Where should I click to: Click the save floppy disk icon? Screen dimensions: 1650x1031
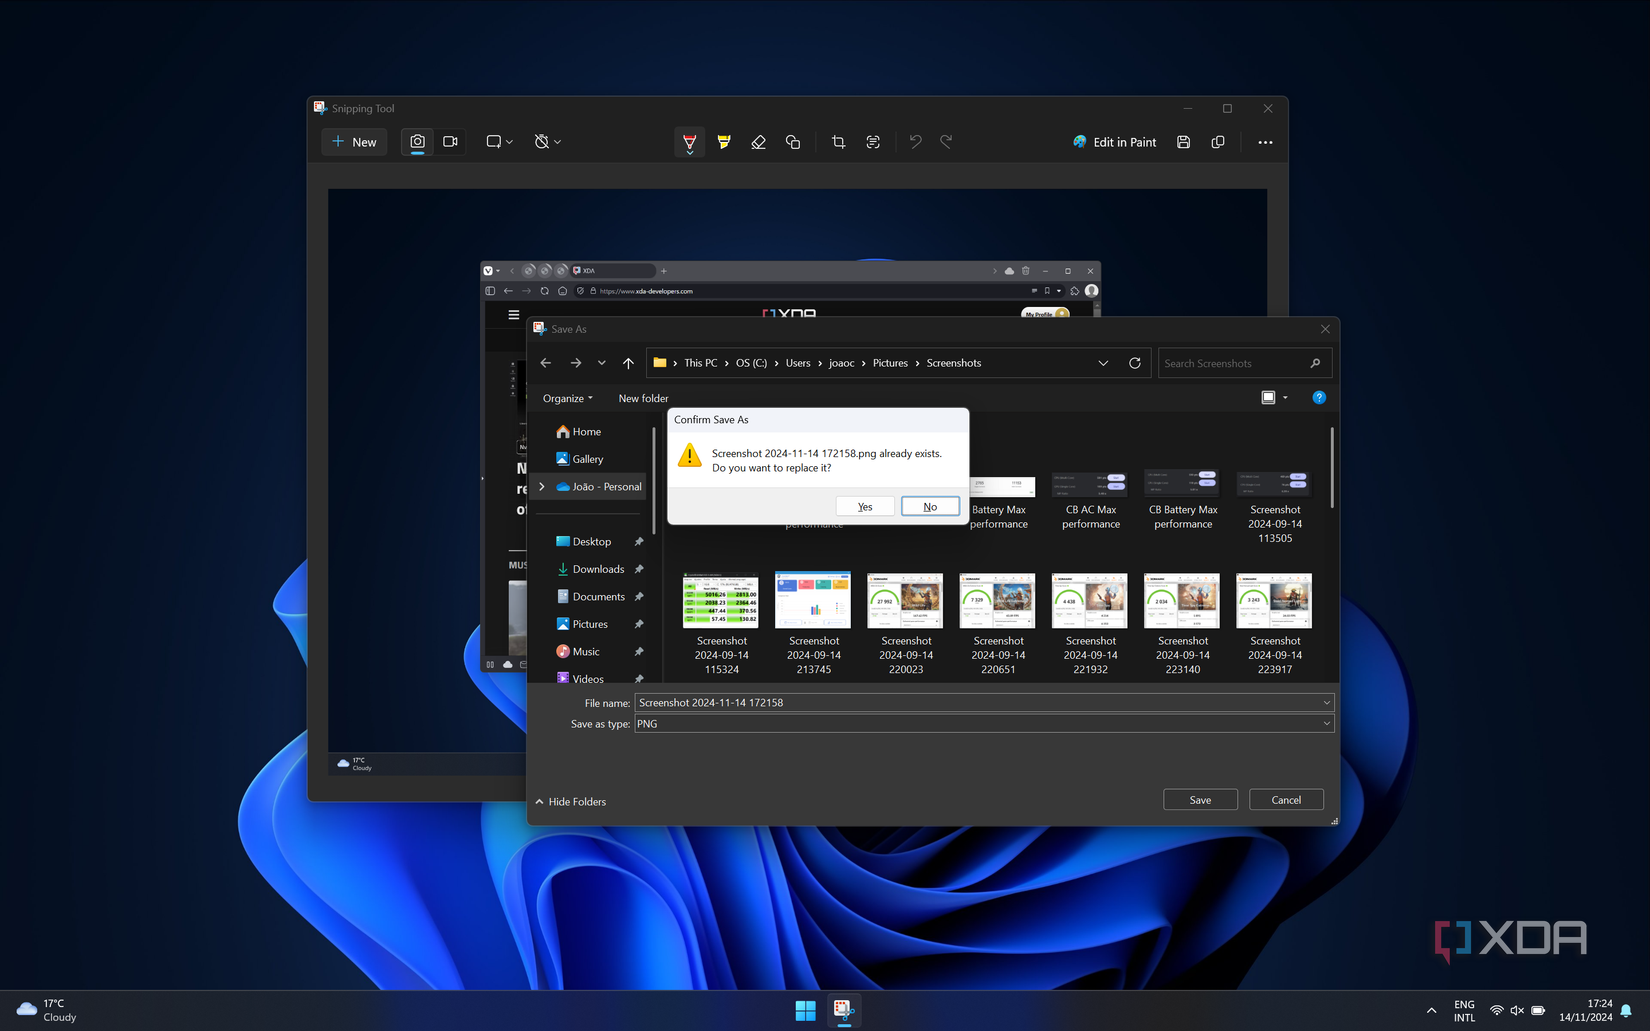(x=1183, y=142)
